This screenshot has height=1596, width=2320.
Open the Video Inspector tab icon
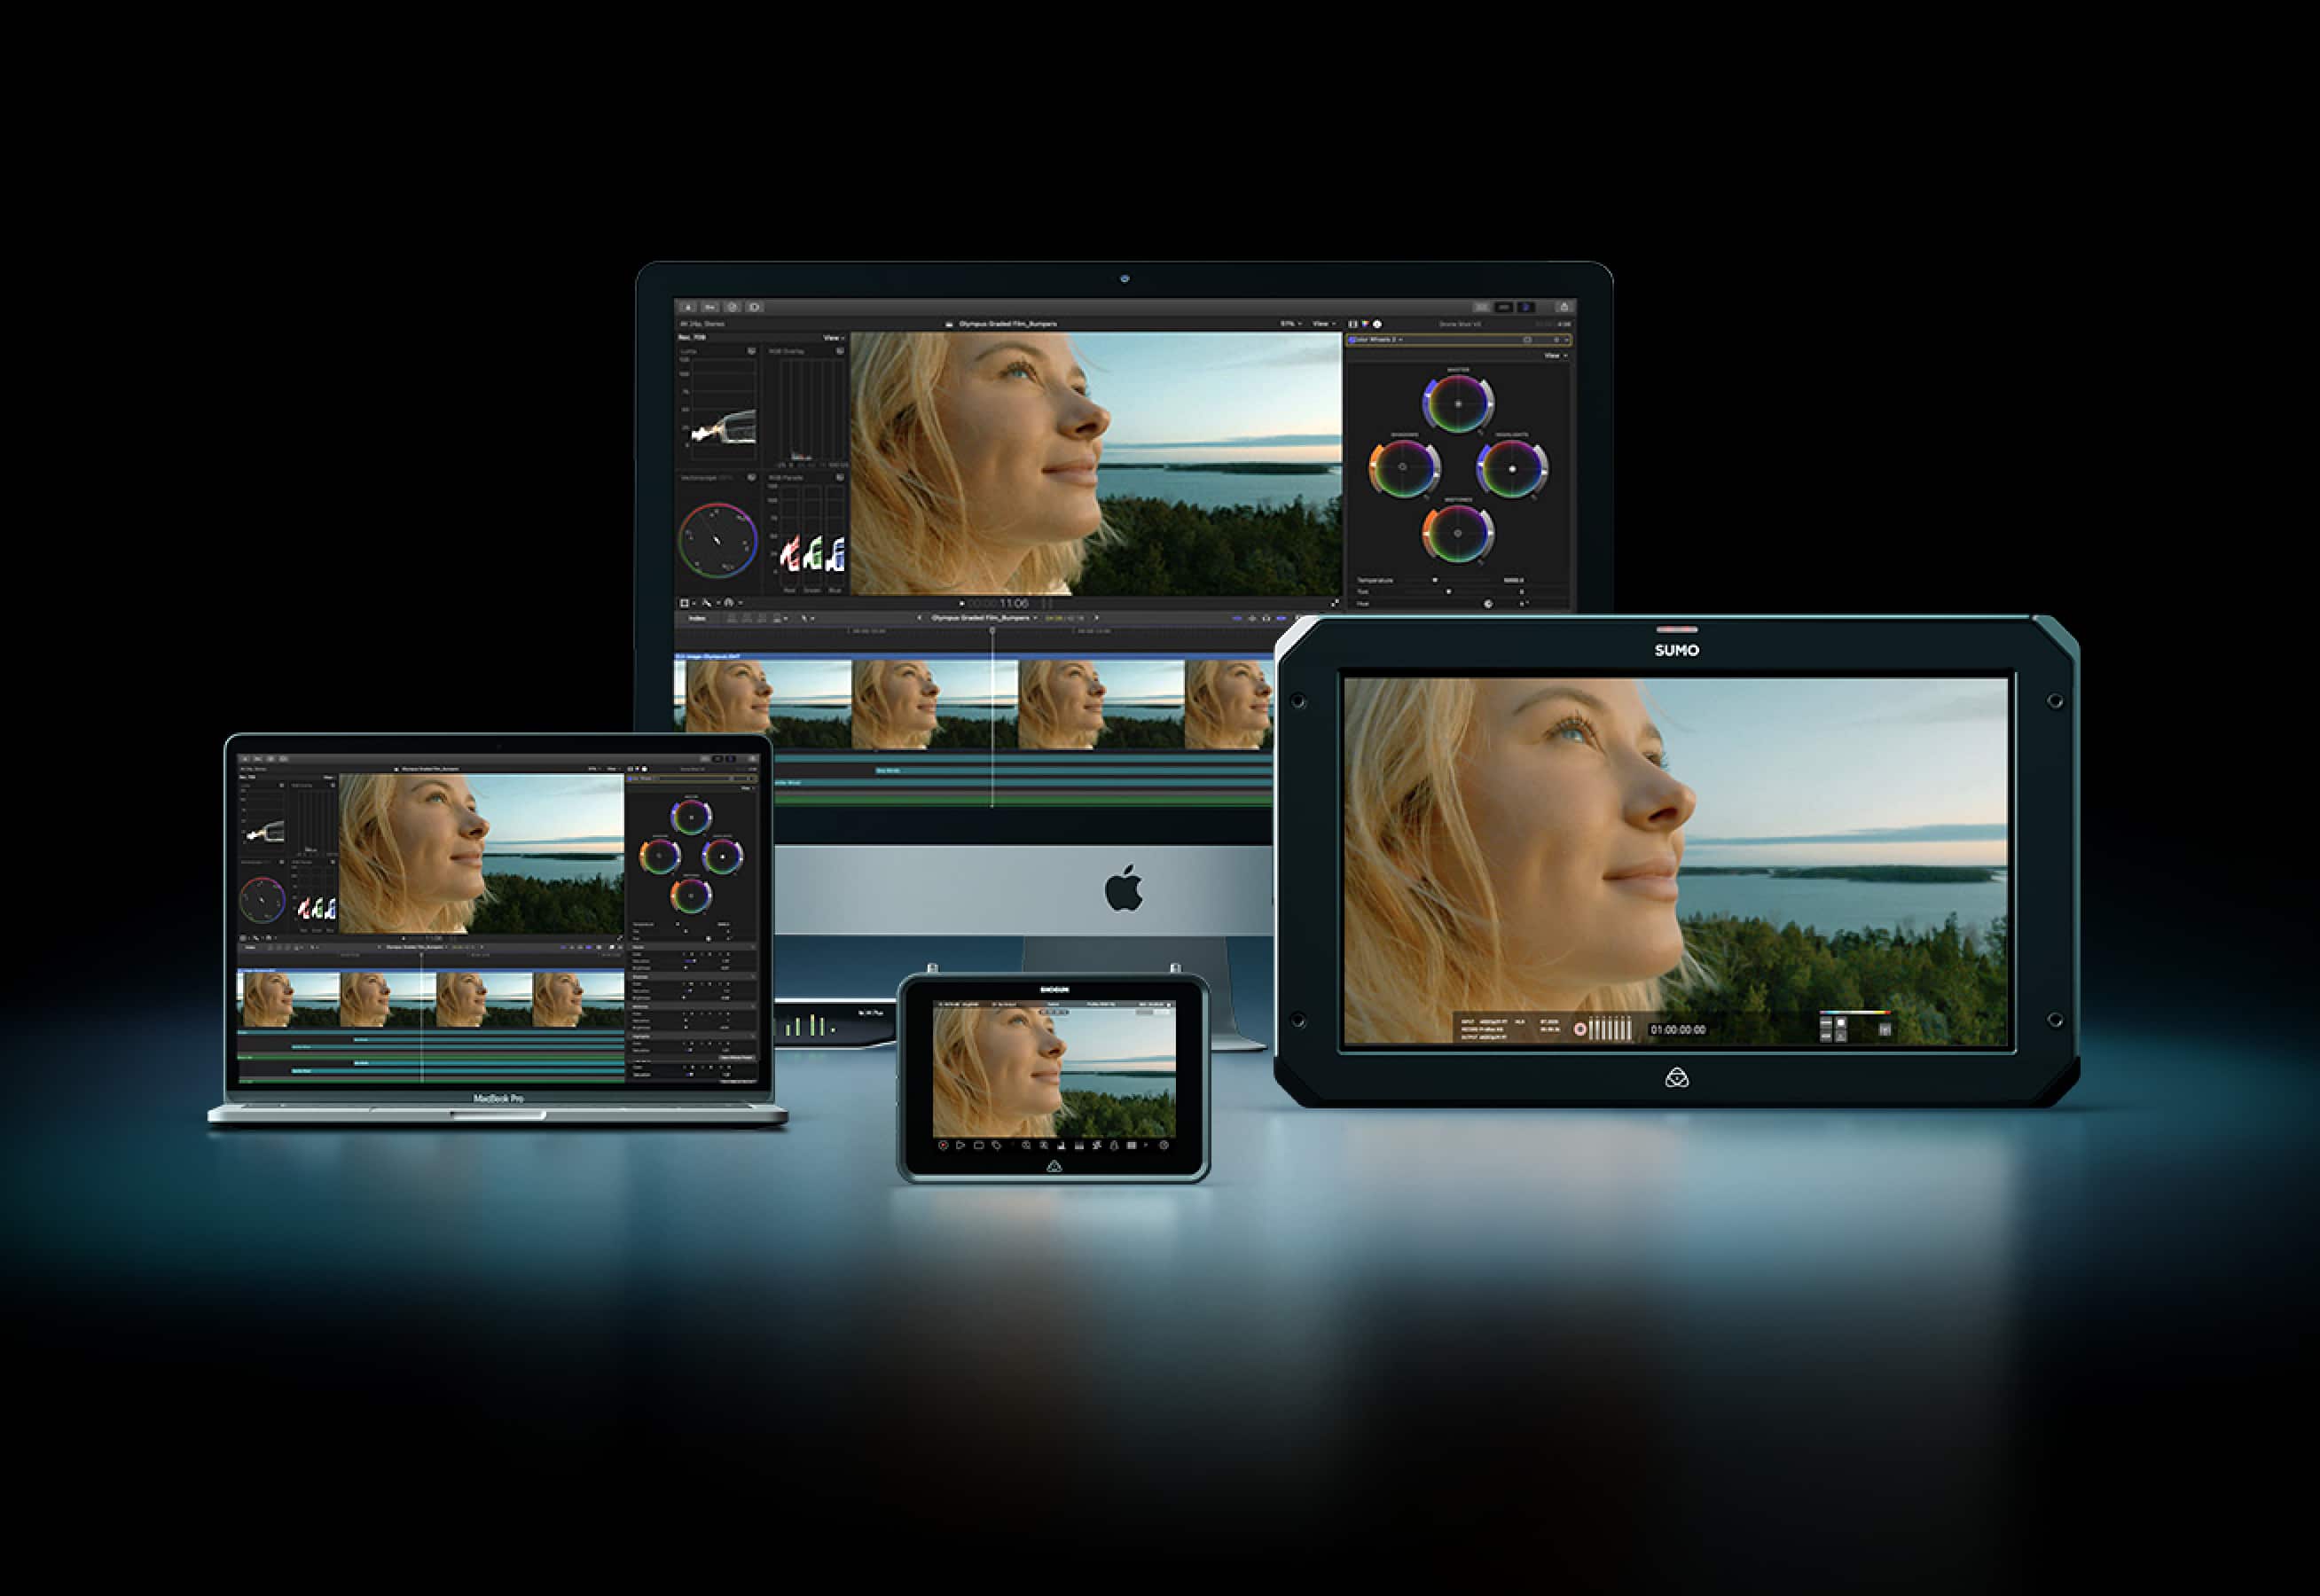[1353, 324]
